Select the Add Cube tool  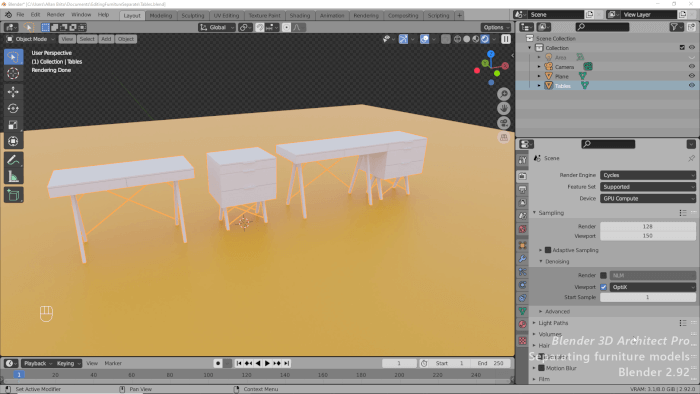13,195
